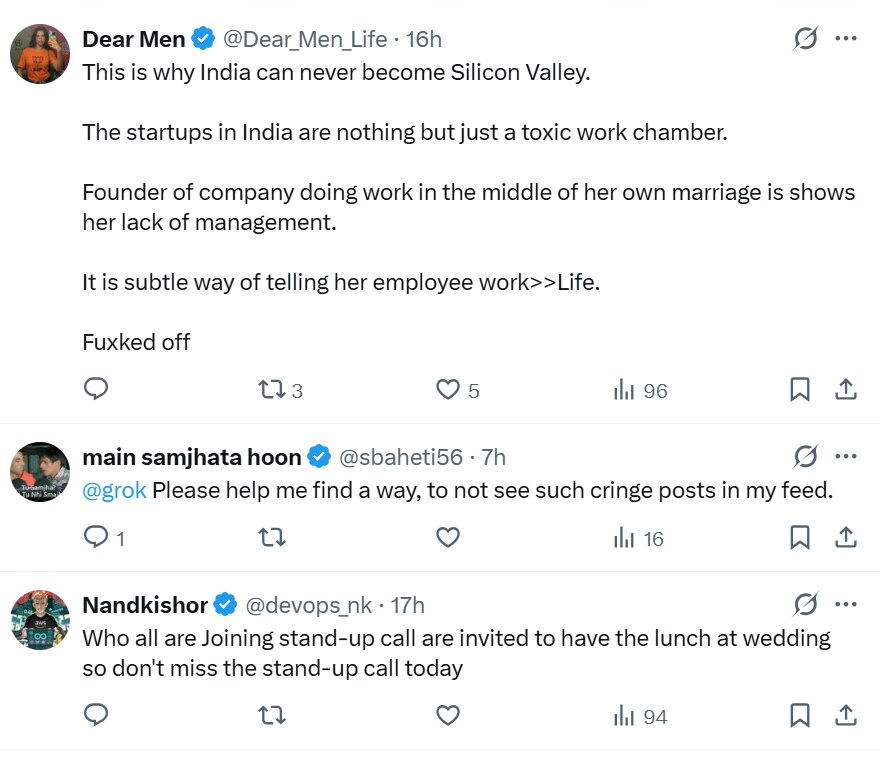The image size is (880, 758).
Task: Reply to the Dear Men post
Action: coord(96,389)
